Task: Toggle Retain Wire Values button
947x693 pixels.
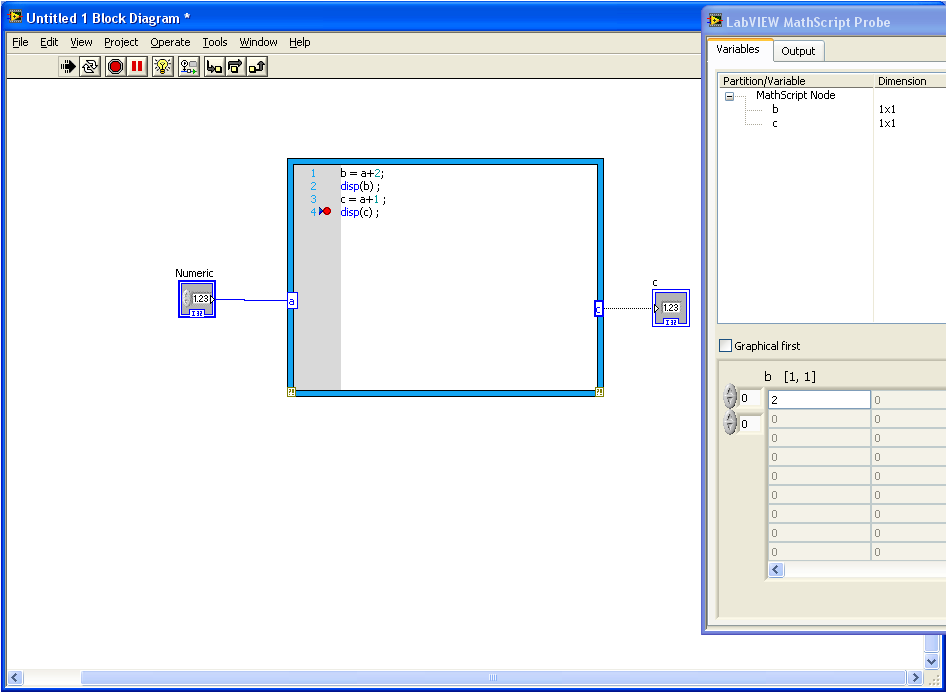Action: (188, 67)
